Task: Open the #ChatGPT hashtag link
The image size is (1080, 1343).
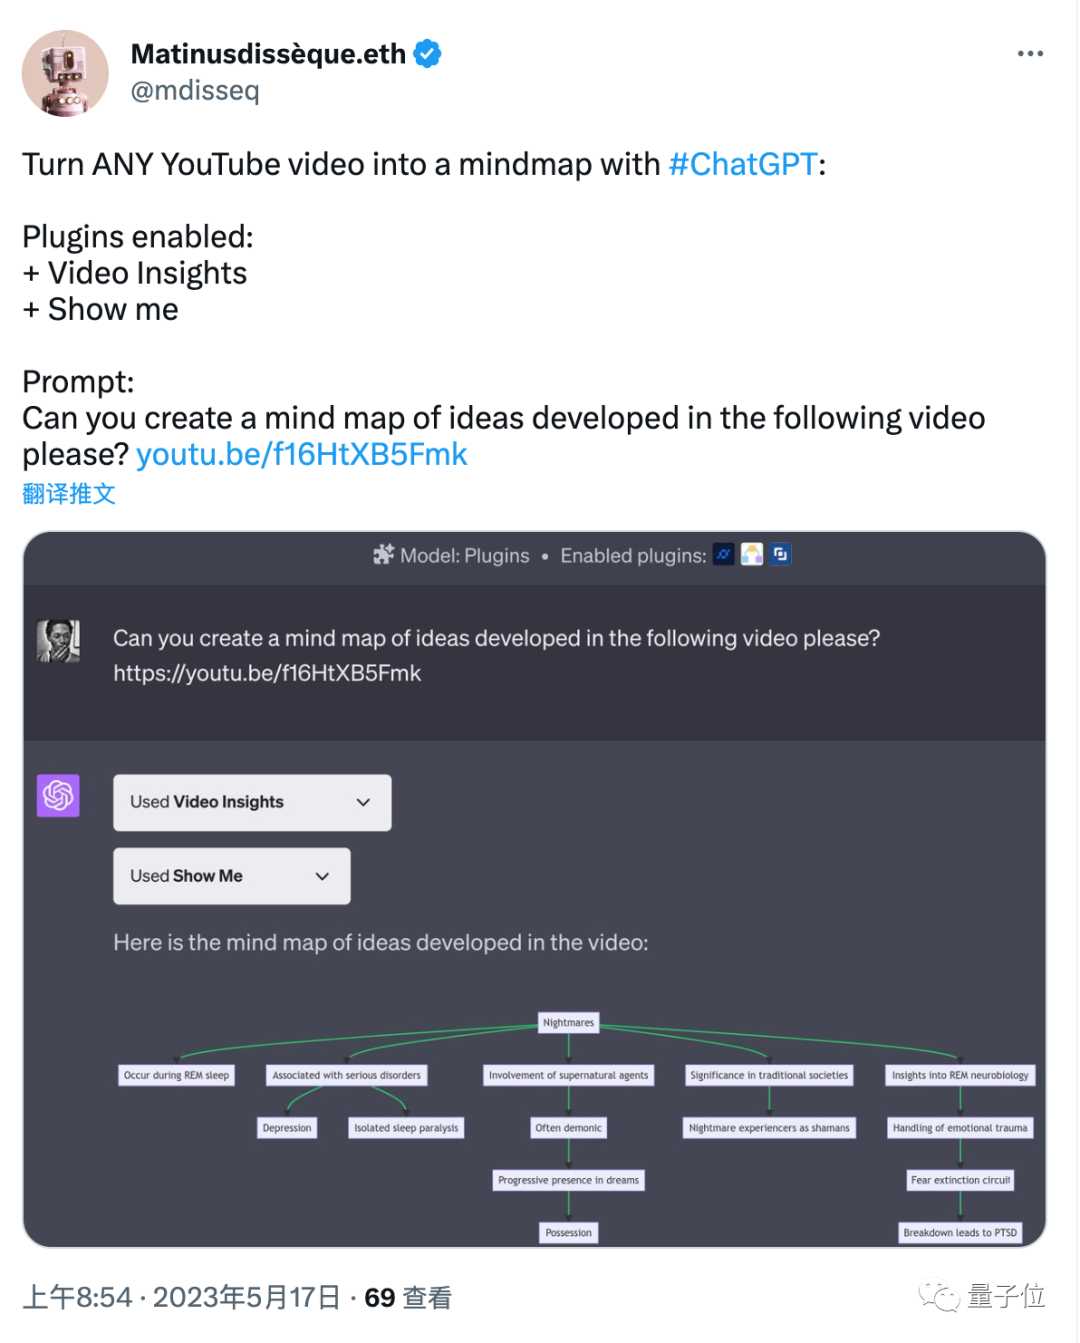Action: (743, 164)
